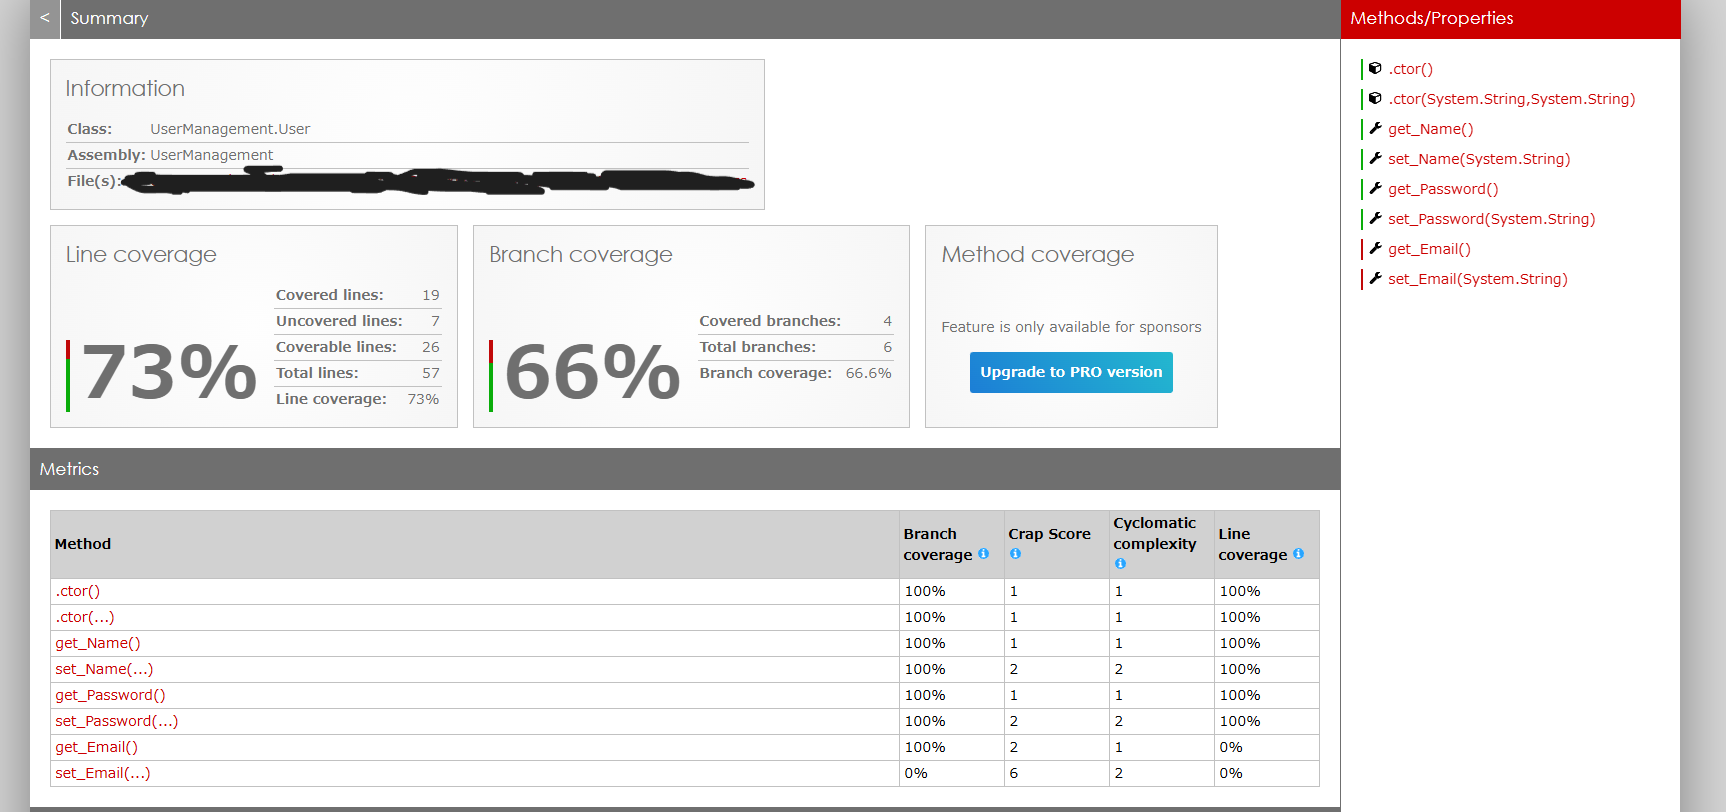Click .ctor(...) link in Metrics table
Image resolution: width=1726 pixels, height=812 pixels.
point(85,617)
